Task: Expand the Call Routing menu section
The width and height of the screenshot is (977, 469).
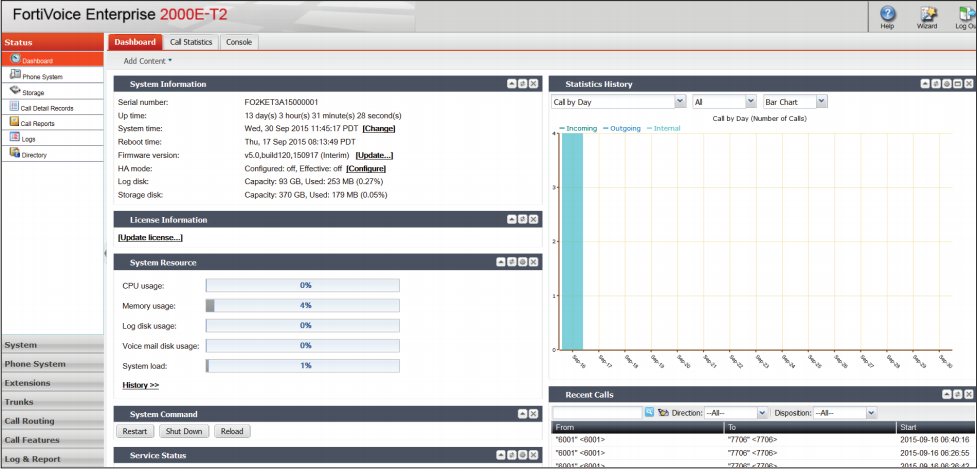Action: (52, 420)
